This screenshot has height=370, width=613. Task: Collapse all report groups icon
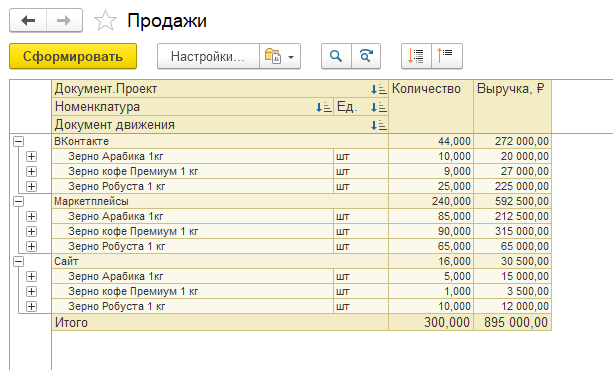coord(447,56)
